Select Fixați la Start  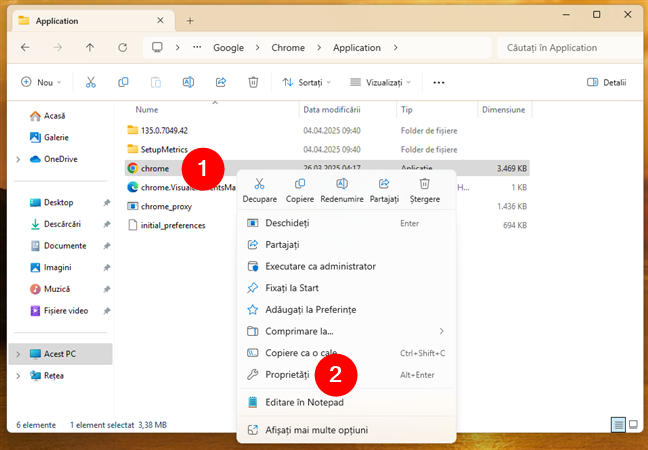(x=346, y=288)
